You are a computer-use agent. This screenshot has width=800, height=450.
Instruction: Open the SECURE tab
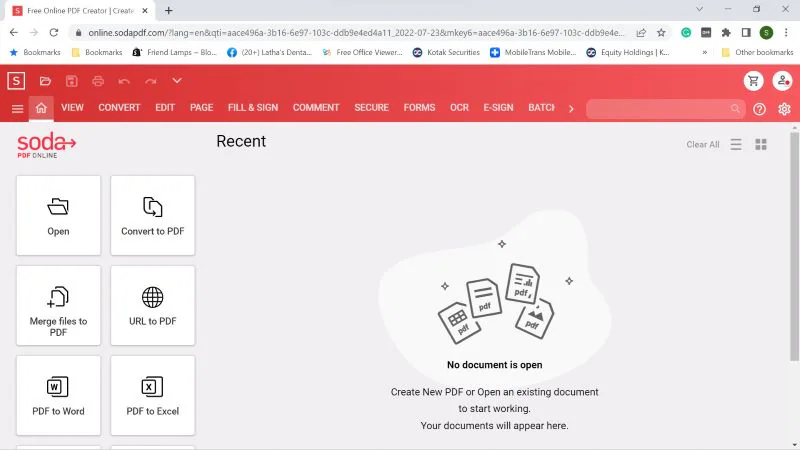[371, 108]
